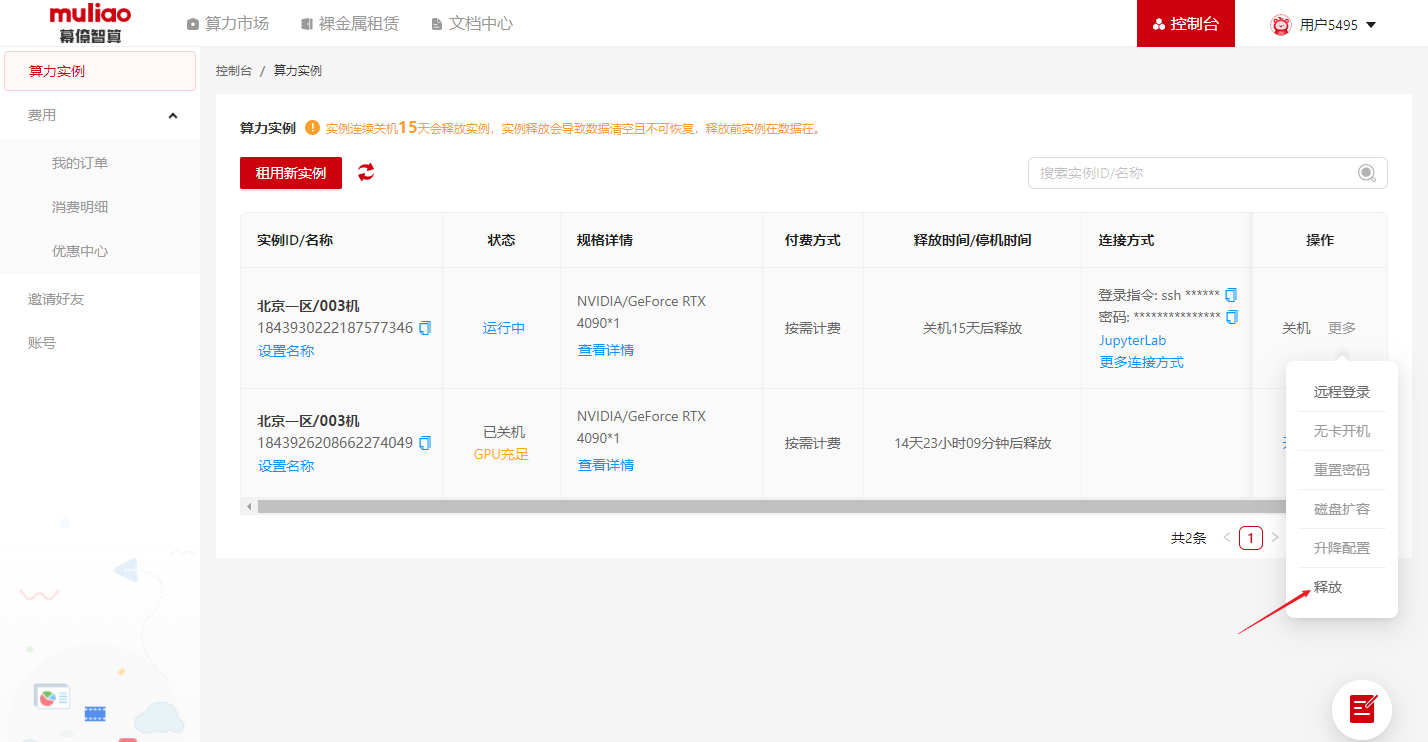Copy the instance password
The image size is (1428, 742).
point(1231,317)
